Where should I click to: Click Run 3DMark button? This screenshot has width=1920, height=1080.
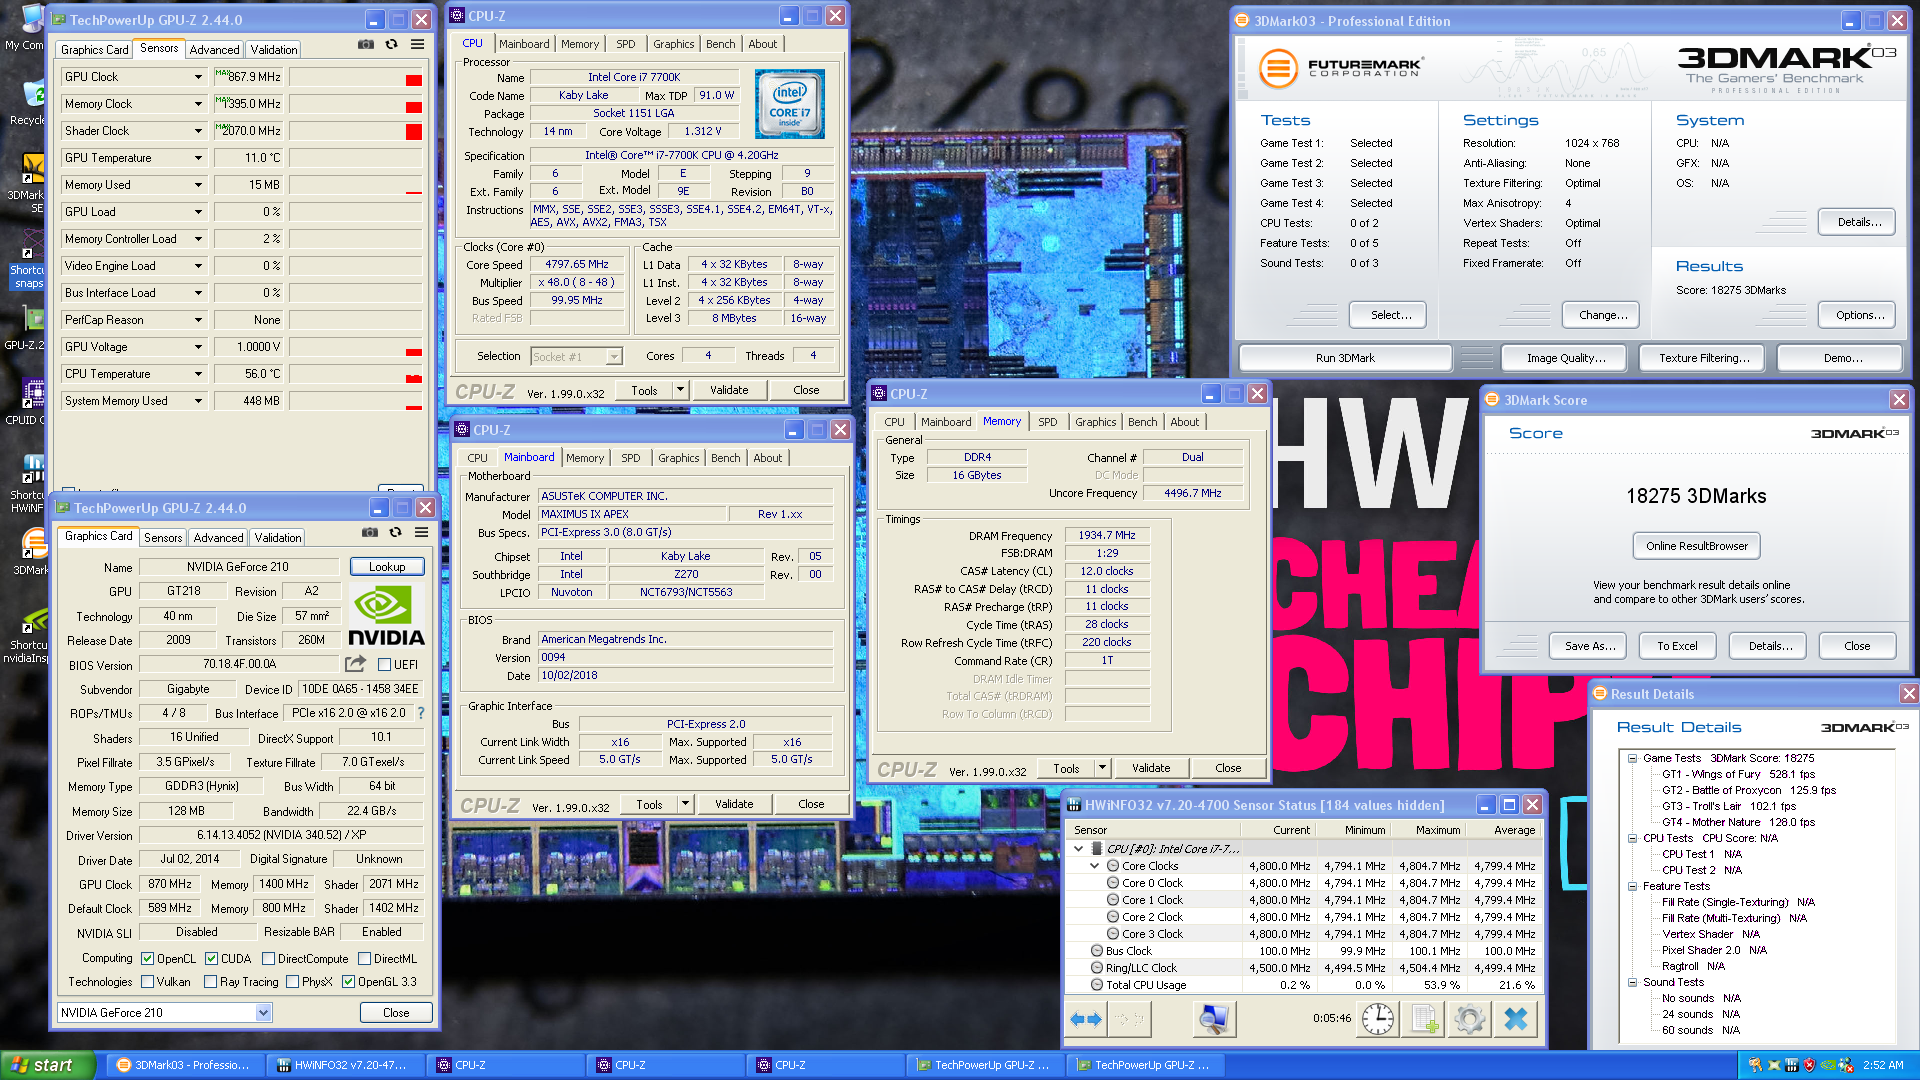pos(1345,358)
